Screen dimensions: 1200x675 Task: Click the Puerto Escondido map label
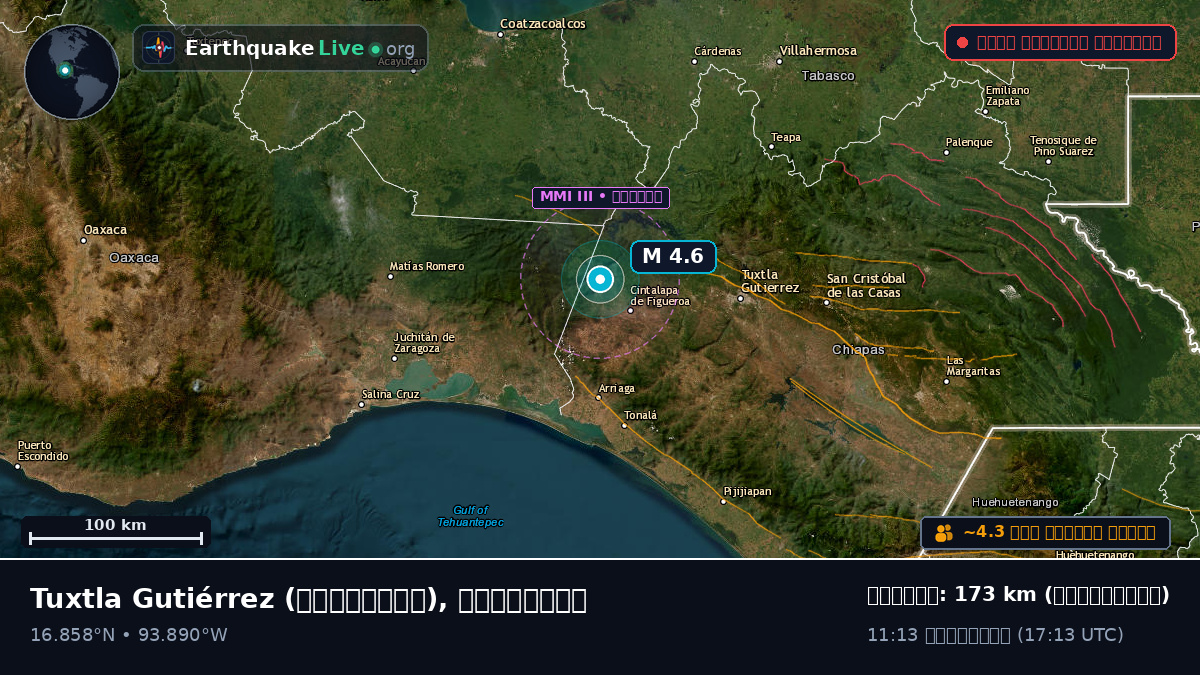tap(43, 451)
